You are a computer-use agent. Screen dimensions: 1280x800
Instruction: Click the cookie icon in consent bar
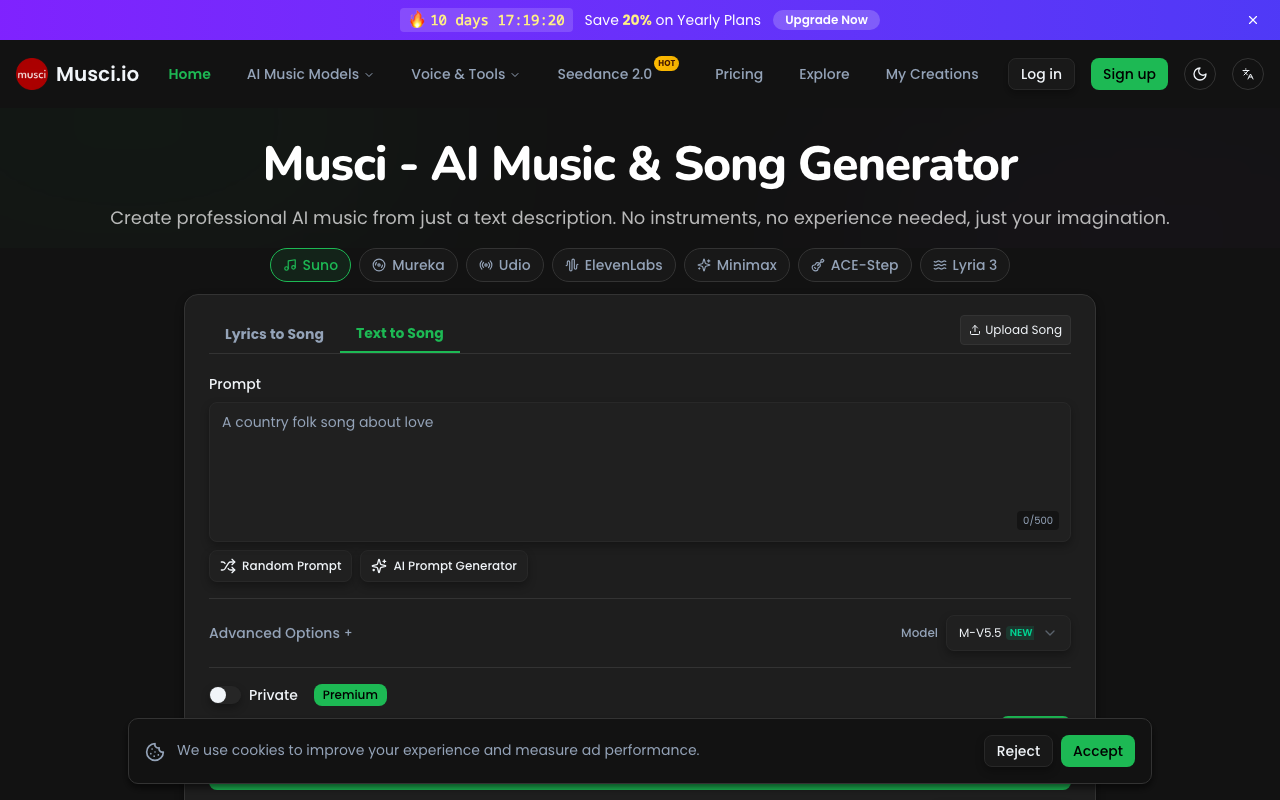[155, 751]
